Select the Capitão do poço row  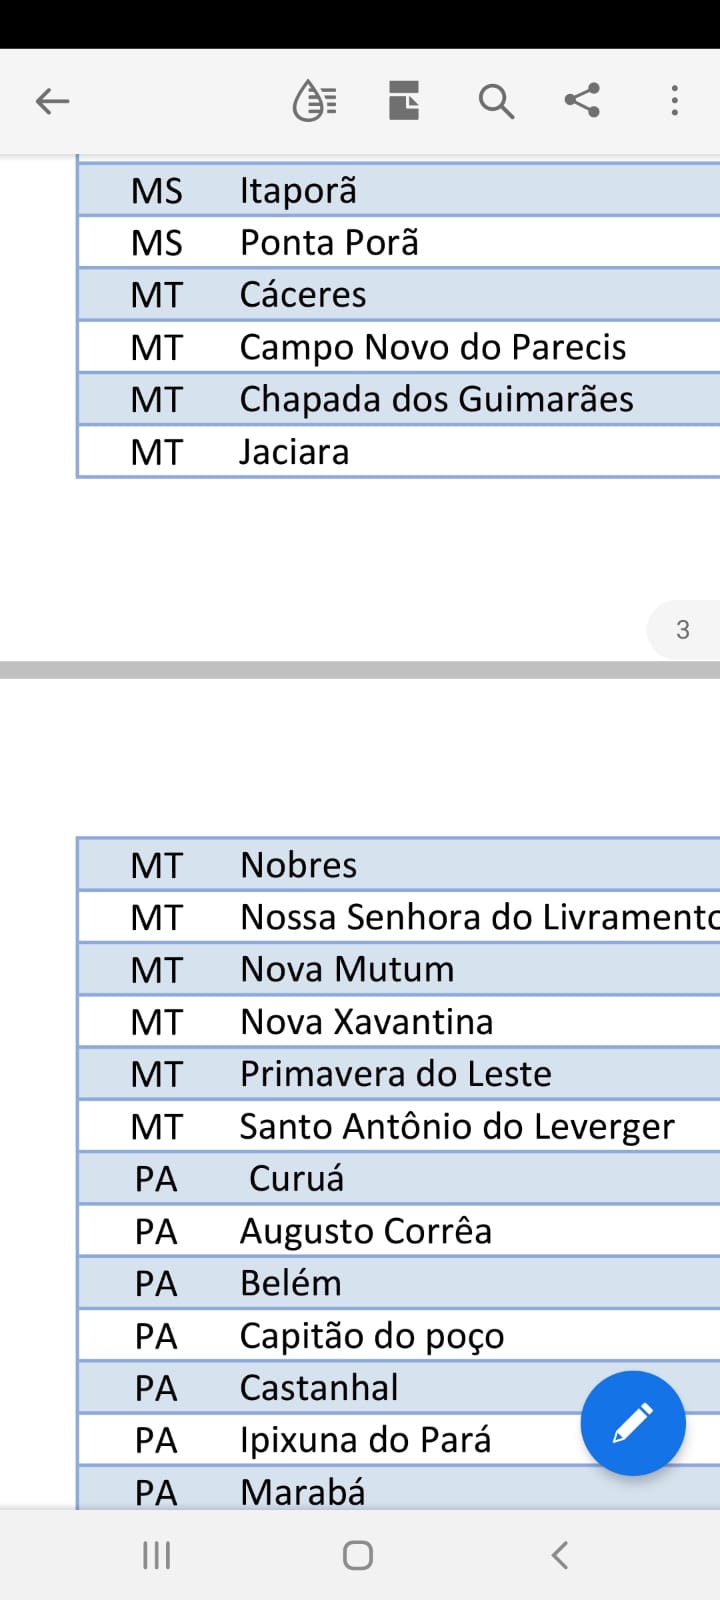pos(399,1335)
